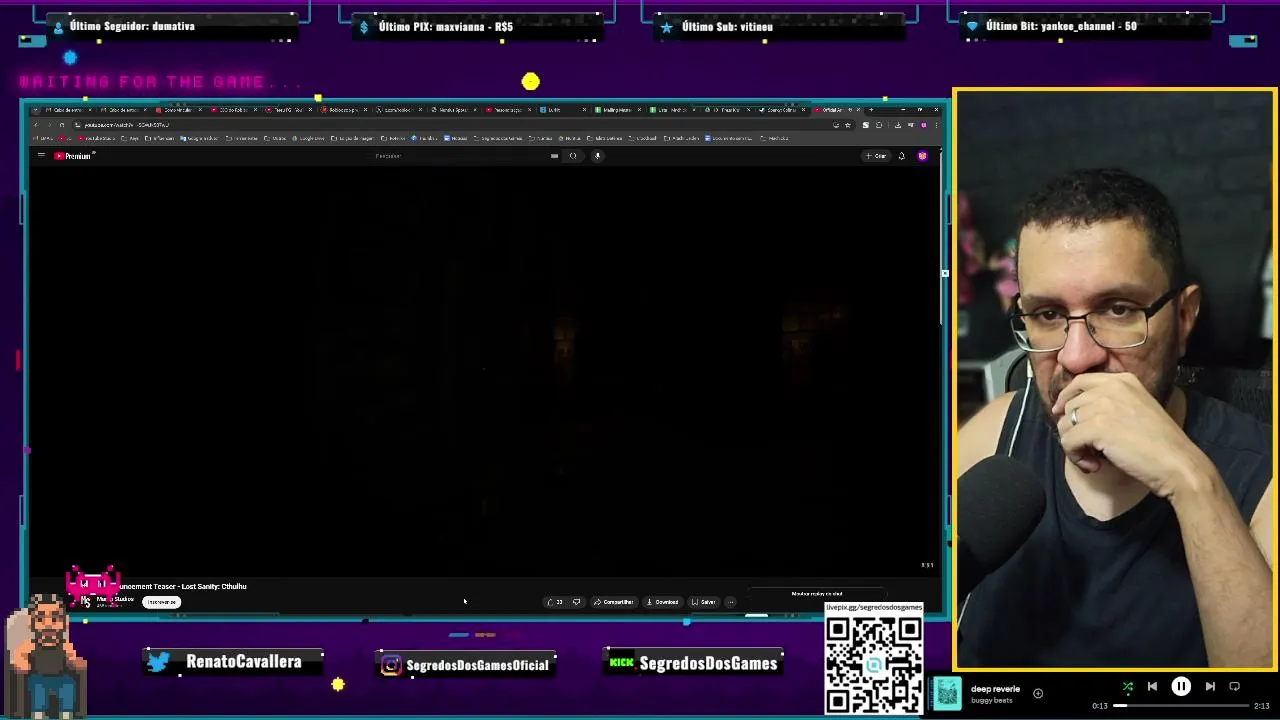Open the YouTube hamburger guide menu
The width and height of the screenshot is (1280, 720).
41,156
